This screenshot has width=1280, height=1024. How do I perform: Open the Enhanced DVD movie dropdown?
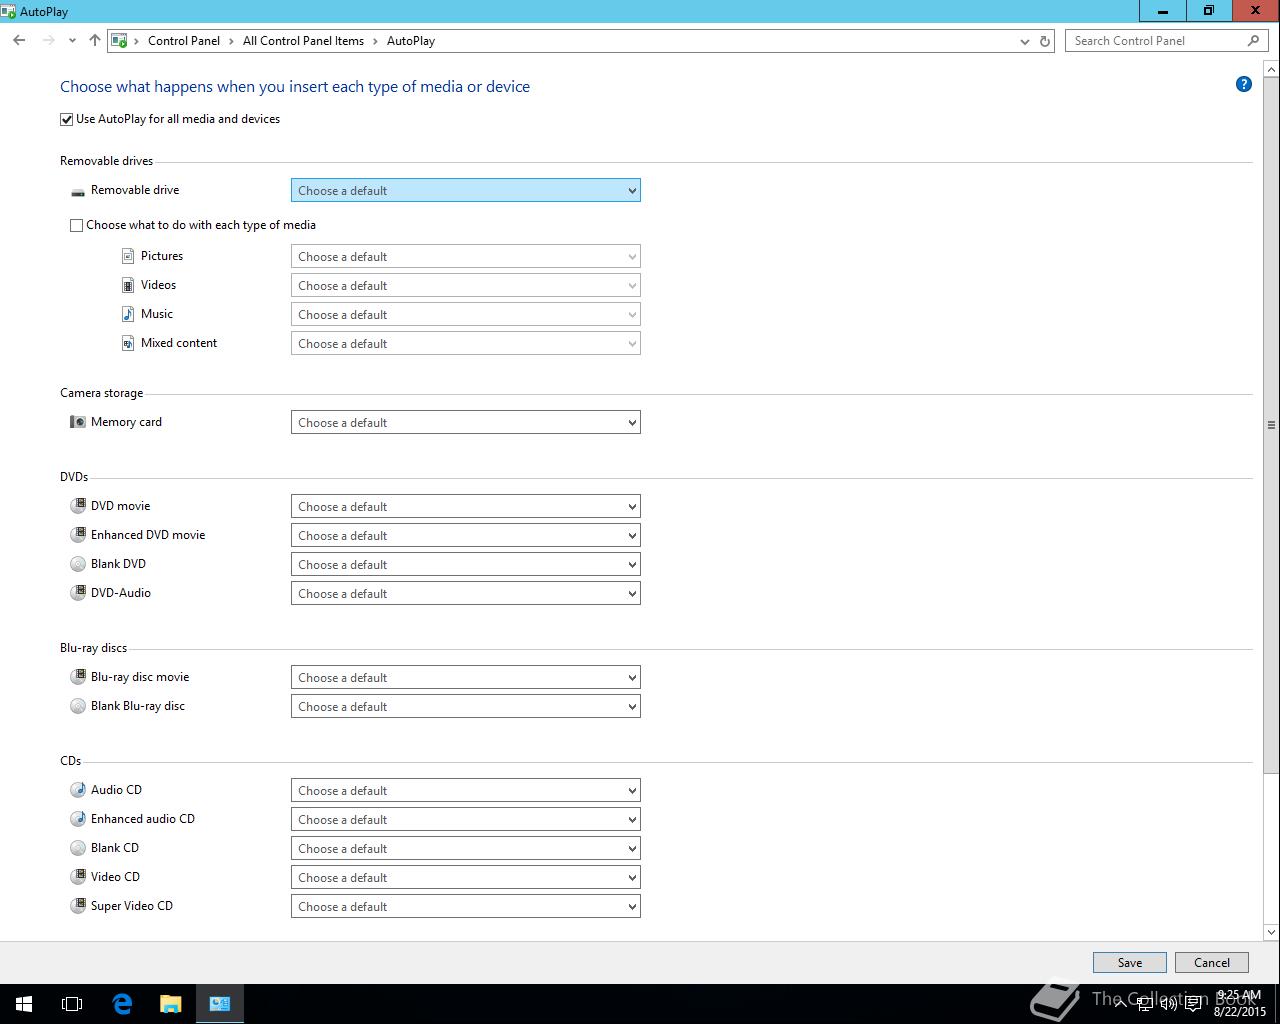(466, 535)
